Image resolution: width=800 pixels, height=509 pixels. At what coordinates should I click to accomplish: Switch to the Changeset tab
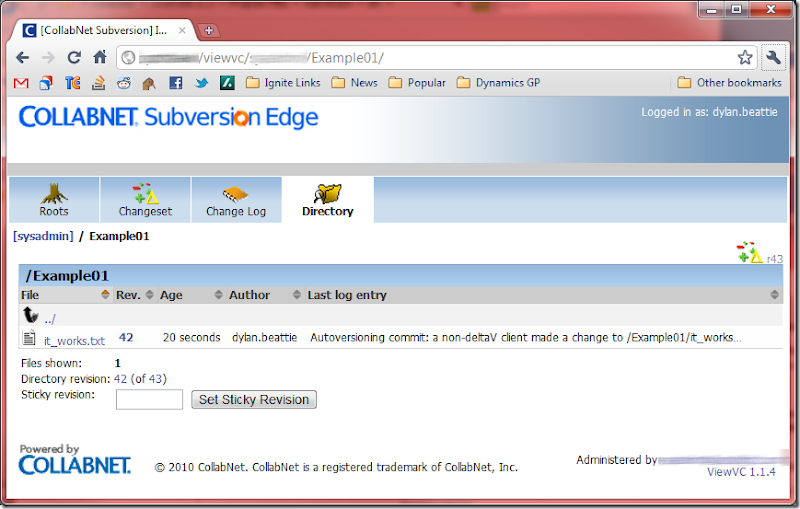(x=145, y=200)
